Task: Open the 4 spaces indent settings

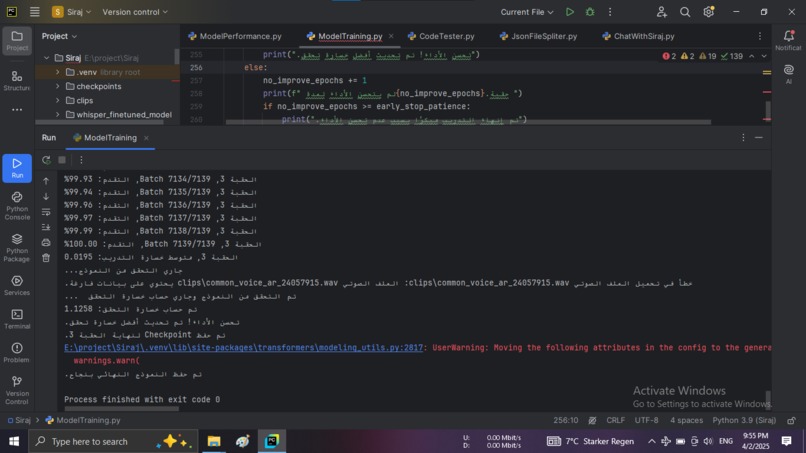Action: [686, 420]
